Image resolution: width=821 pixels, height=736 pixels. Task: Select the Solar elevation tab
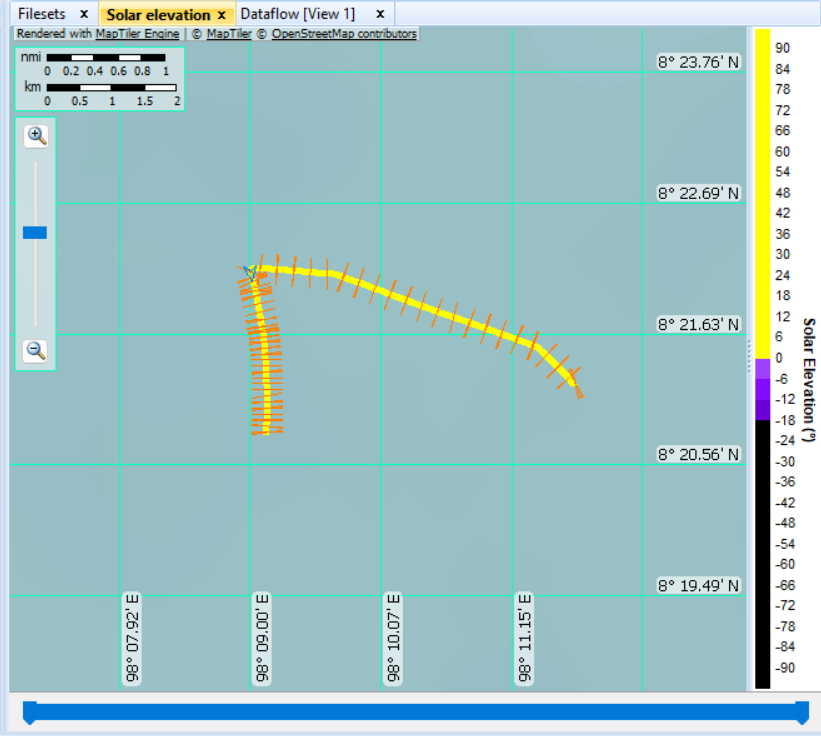(x=158, y=15)
